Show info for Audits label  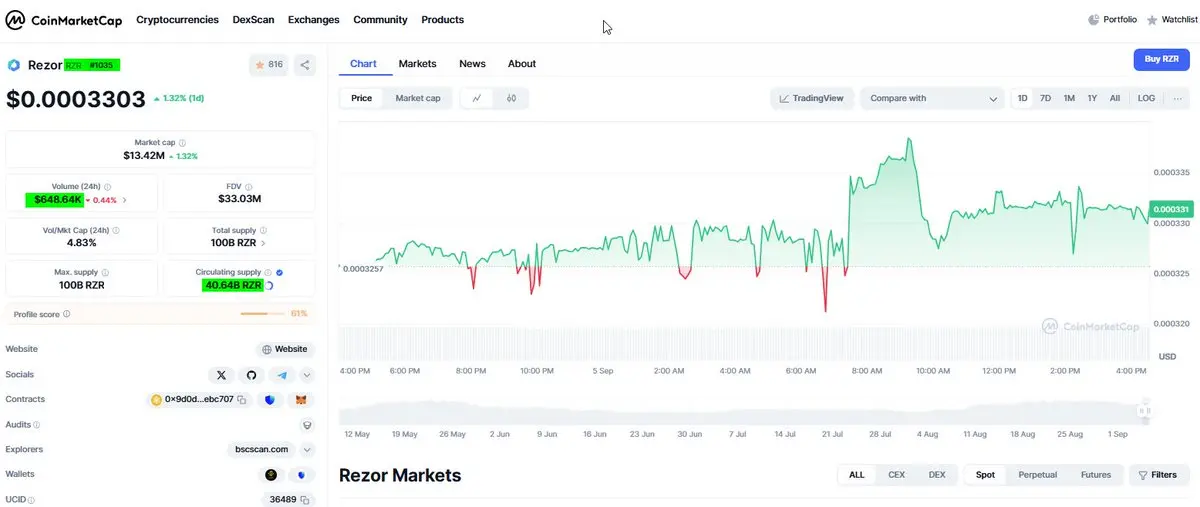37,425
